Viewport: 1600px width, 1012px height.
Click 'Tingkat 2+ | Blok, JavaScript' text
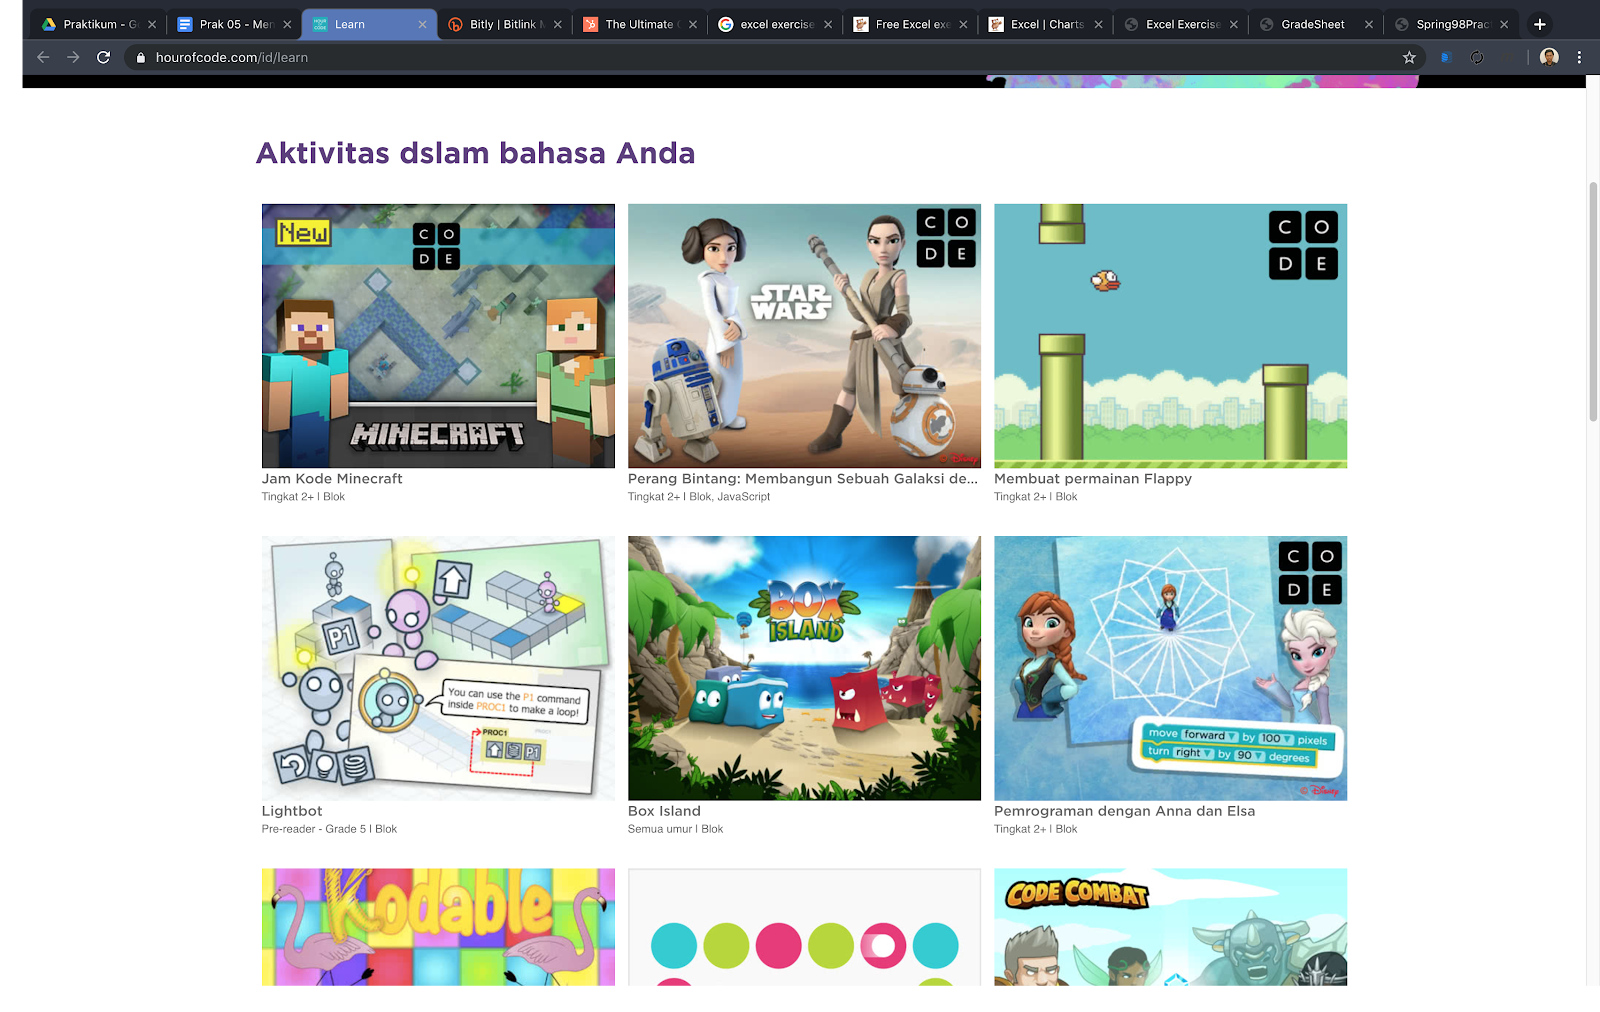(x=699, y=497)
